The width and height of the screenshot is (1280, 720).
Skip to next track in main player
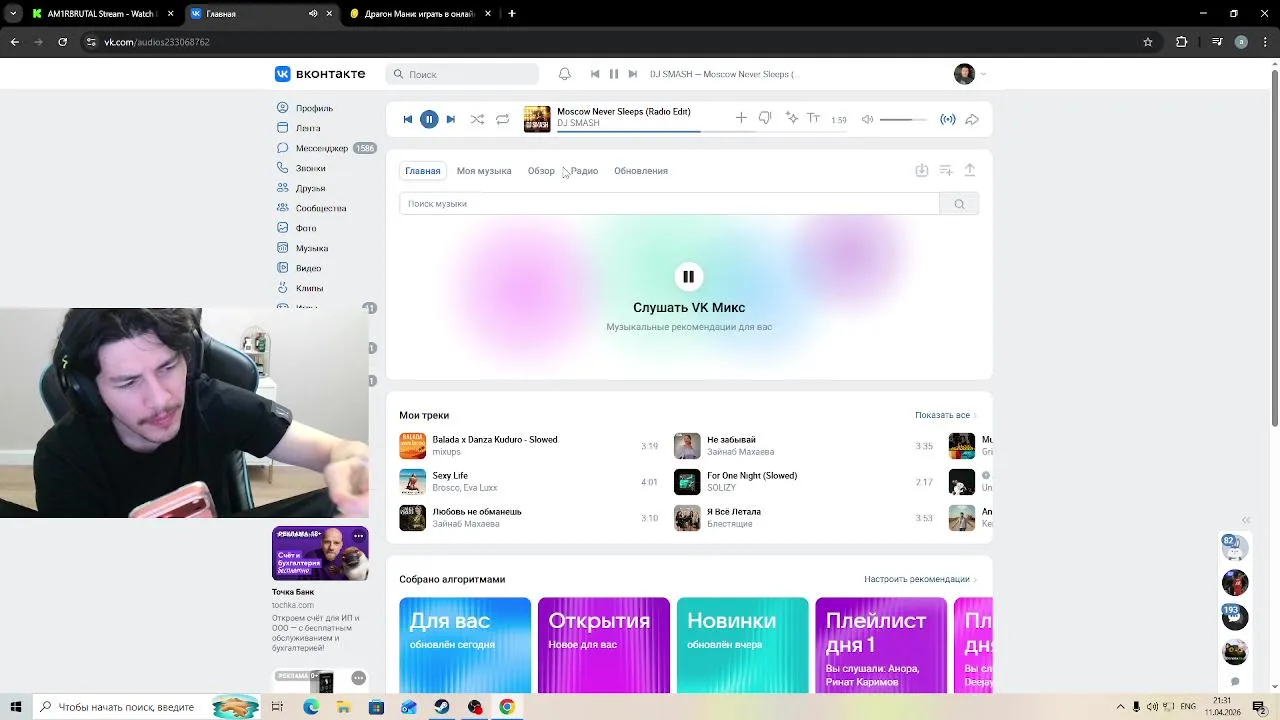[x=451, y=119]
